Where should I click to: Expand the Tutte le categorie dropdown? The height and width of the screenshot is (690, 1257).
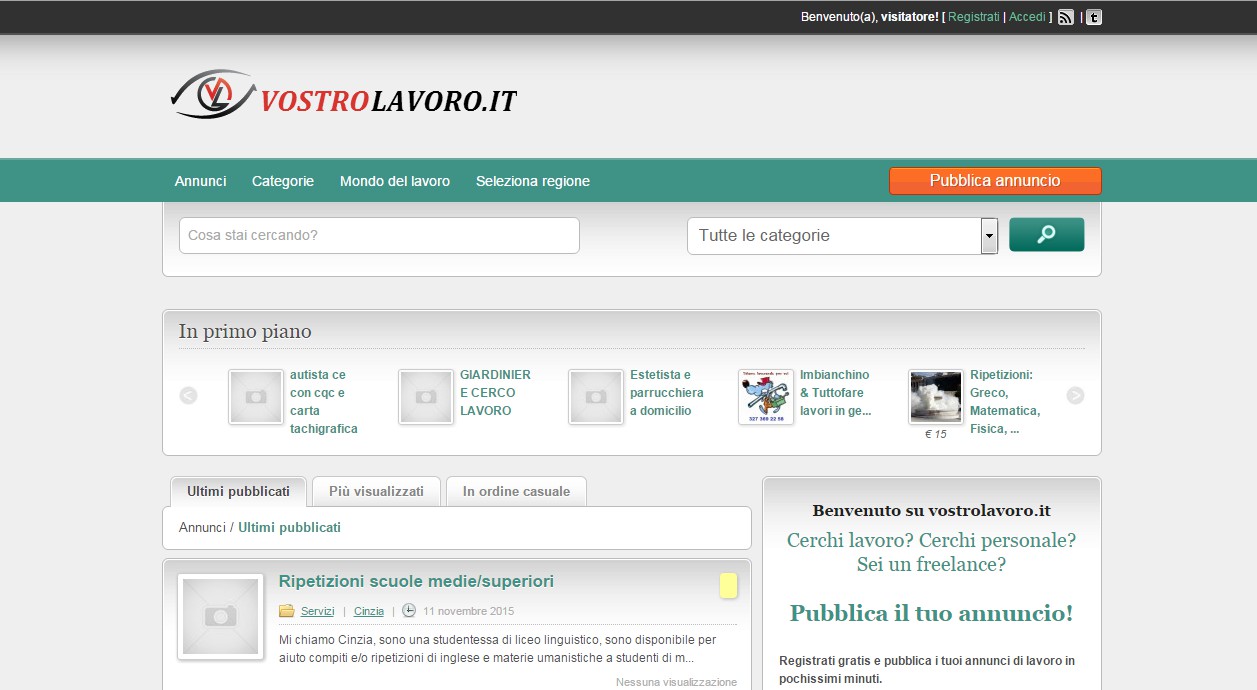coord(842,236)
